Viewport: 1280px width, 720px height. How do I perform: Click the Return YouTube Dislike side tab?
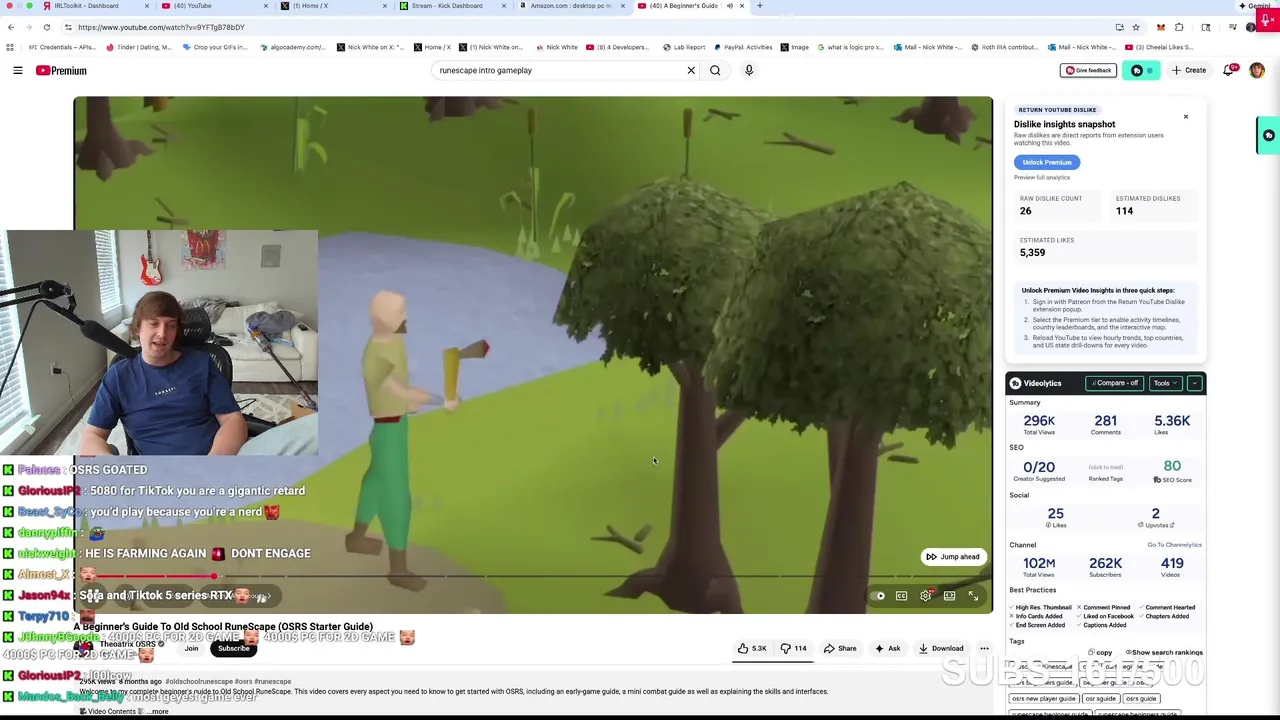point(1268,135)
